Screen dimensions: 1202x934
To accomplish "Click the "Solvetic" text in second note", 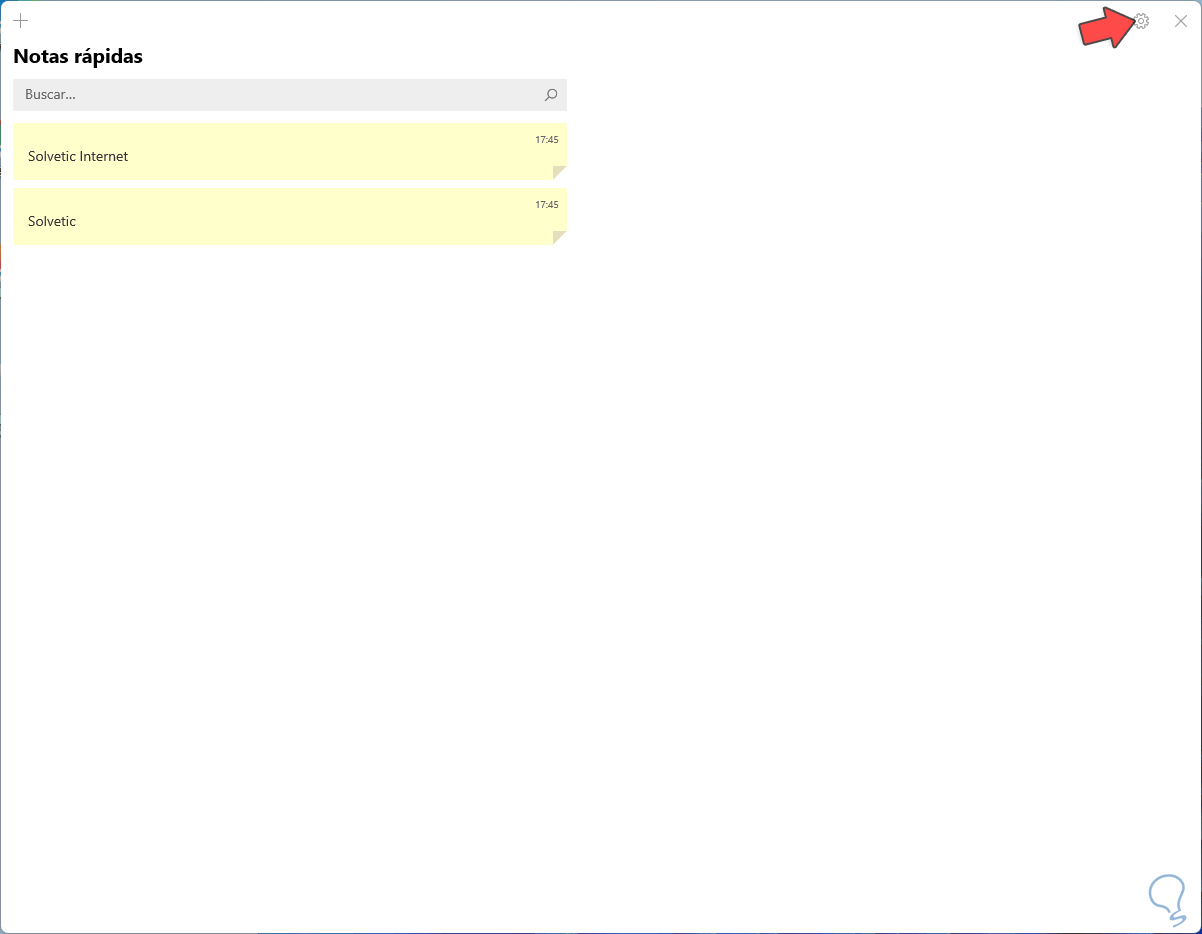I will (x=52, y=221).
